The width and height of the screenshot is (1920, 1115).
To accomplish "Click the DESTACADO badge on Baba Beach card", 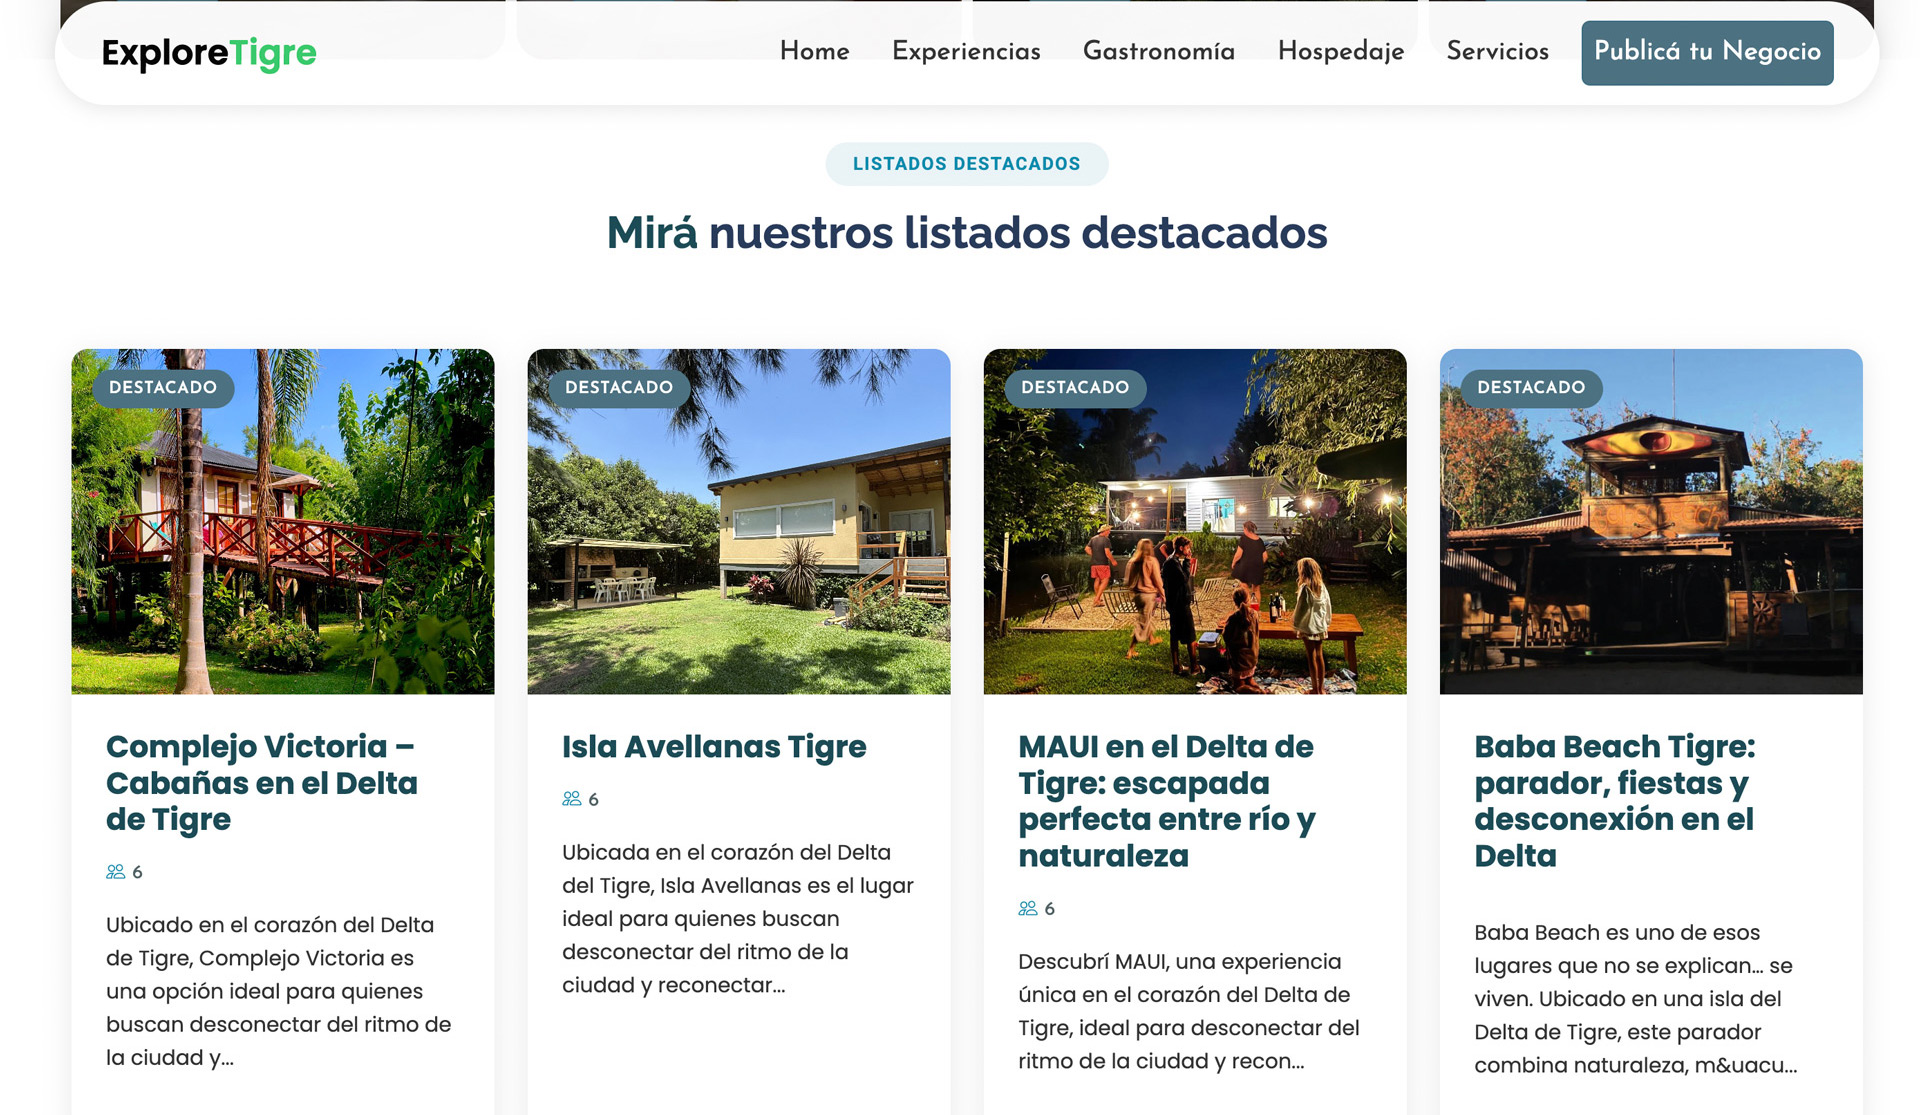I will coord(1532,388).
